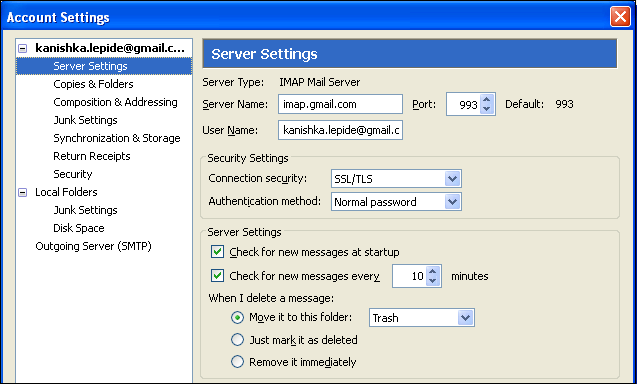The width and height of the screenshot is (637, 384).
Task: Decrease the minutes interval with down arrow
Action: click(x=433, y=281)
